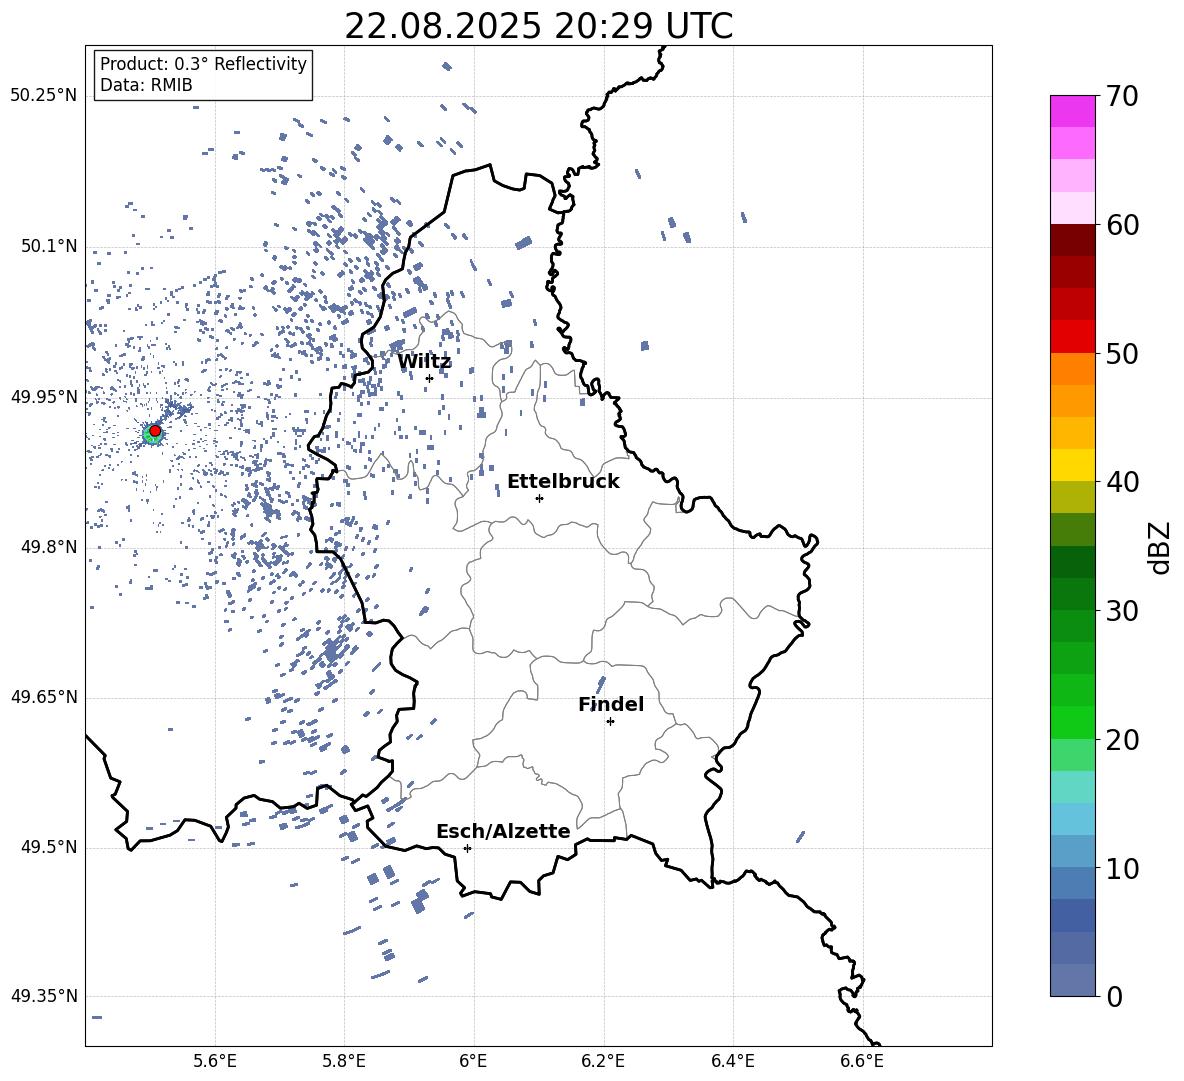Click the 49.95°N latitude tick label
Viewport: 1184px width, 1081px height.
[44, 397]
